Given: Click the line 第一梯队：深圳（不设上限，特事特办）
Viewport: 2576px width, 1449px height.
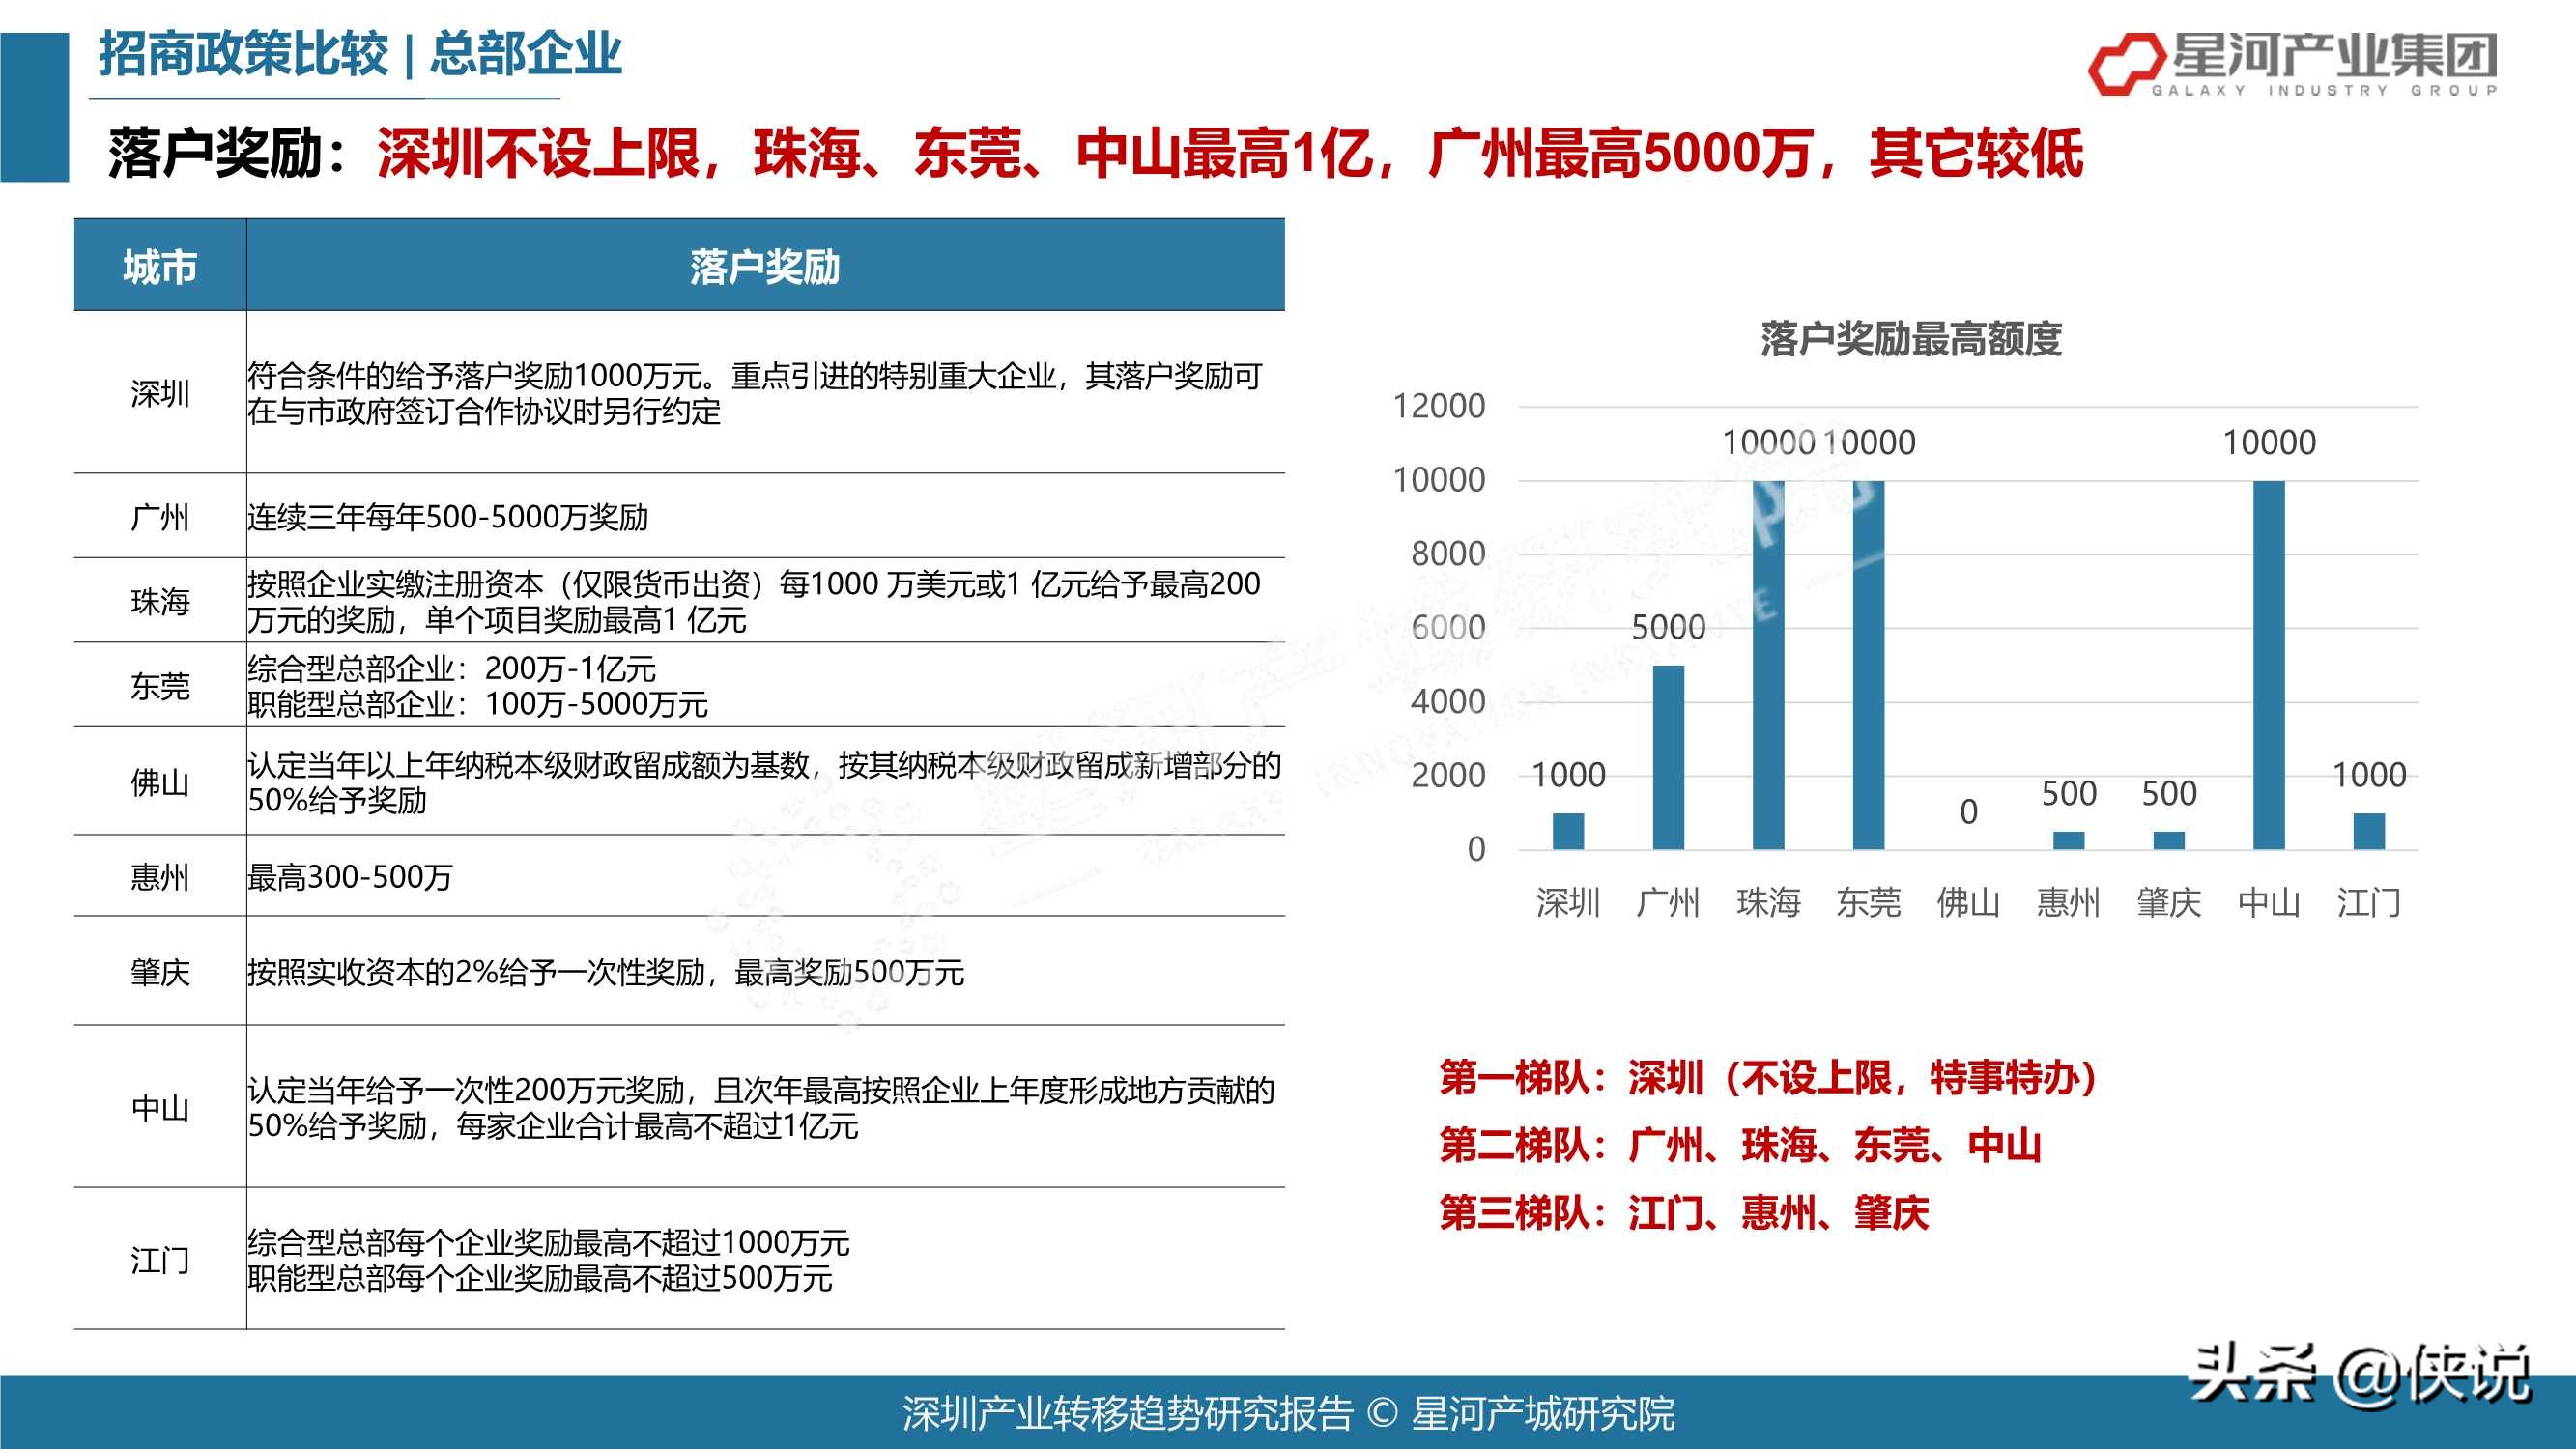Looking at the screenshot, I should [1769, 1078].
